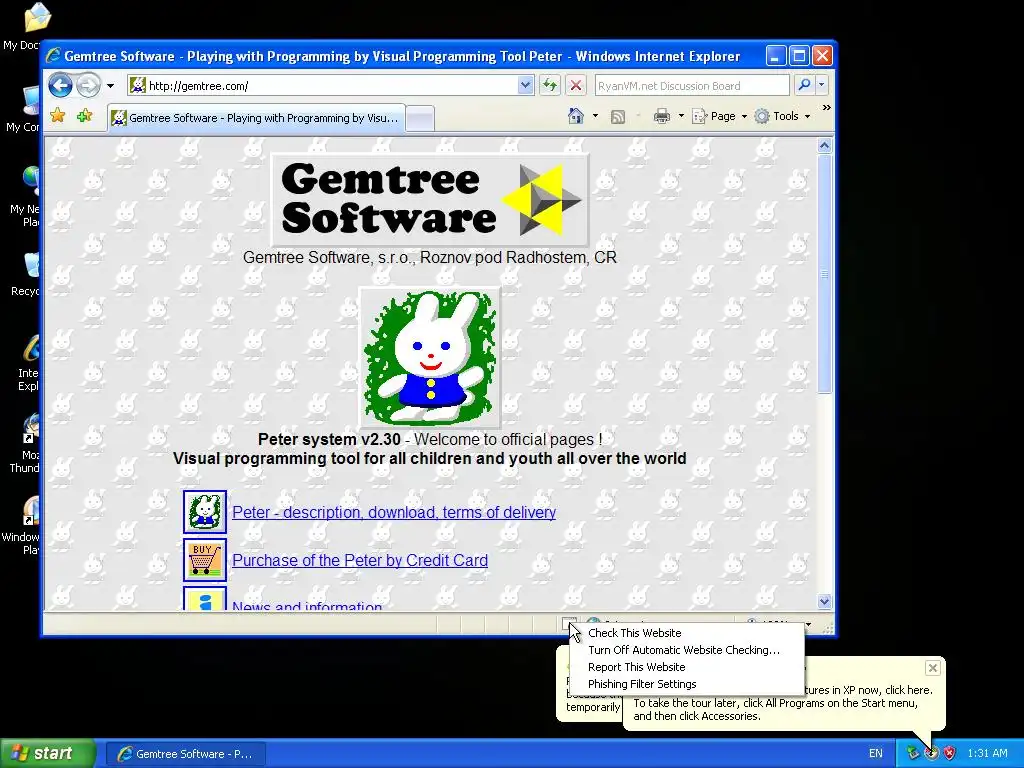The height and width of the screenshot is (768, 1024).
Task: Open the recent pages dropdown arrow
Action: 110,86
